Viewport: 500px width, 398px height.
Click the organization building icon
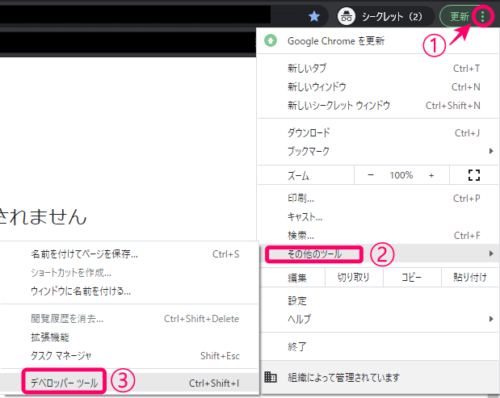(270, 377)
